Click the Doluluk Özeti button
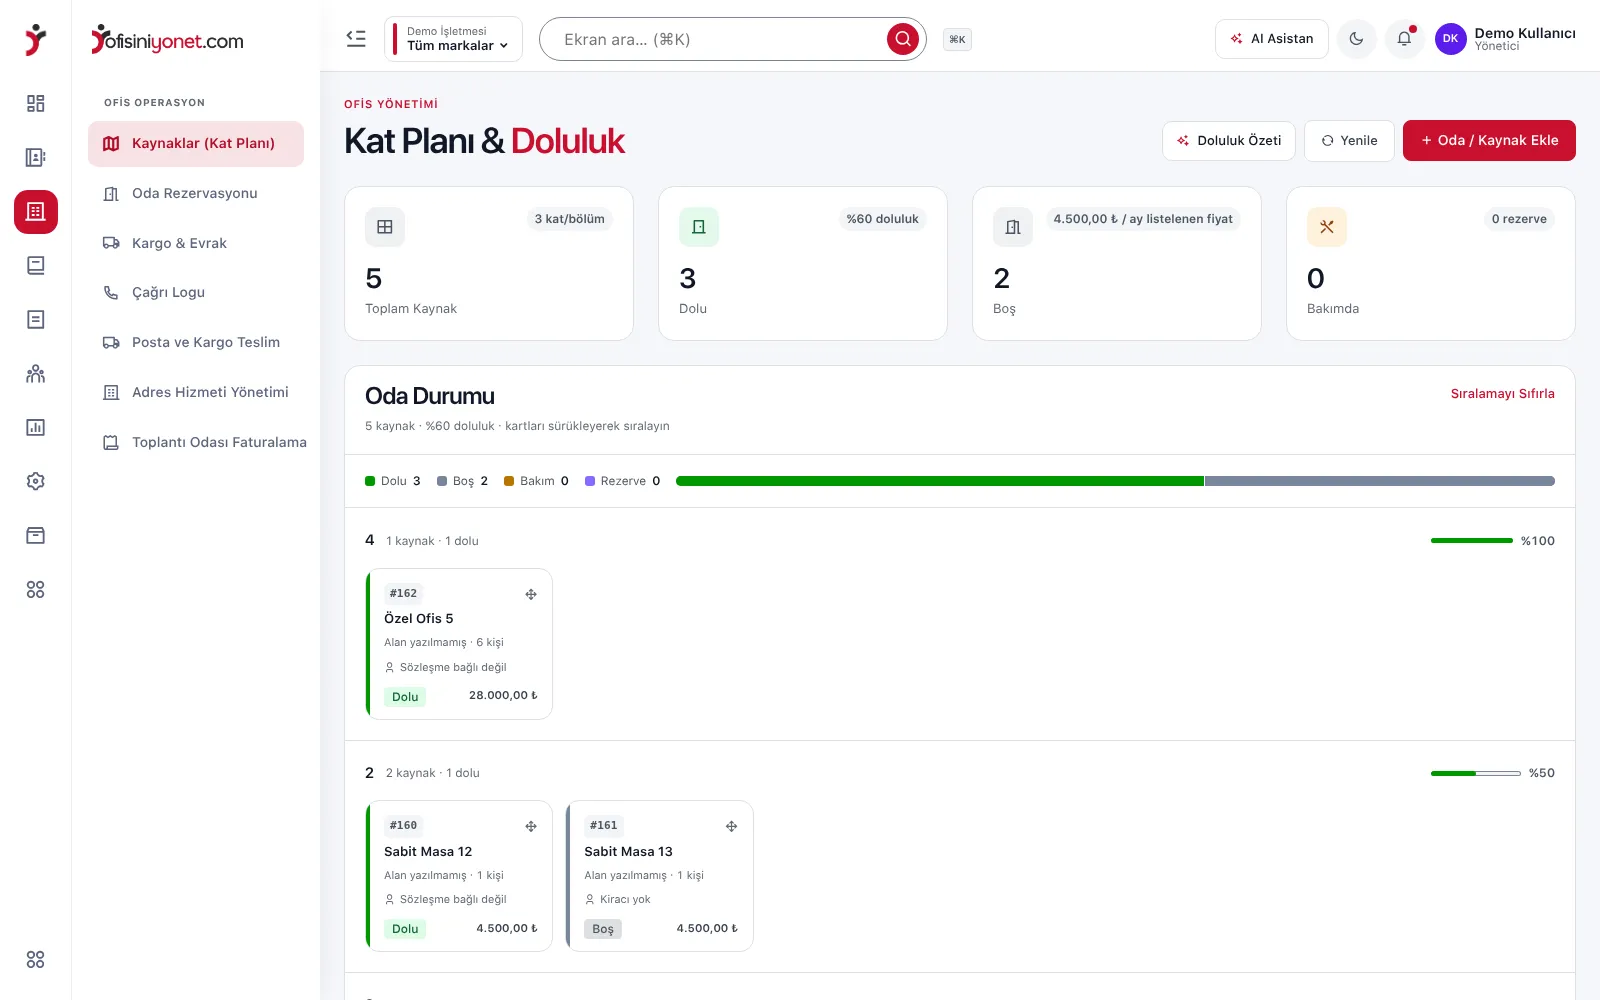The image size is (1600, 1000). coord(1229,141)
